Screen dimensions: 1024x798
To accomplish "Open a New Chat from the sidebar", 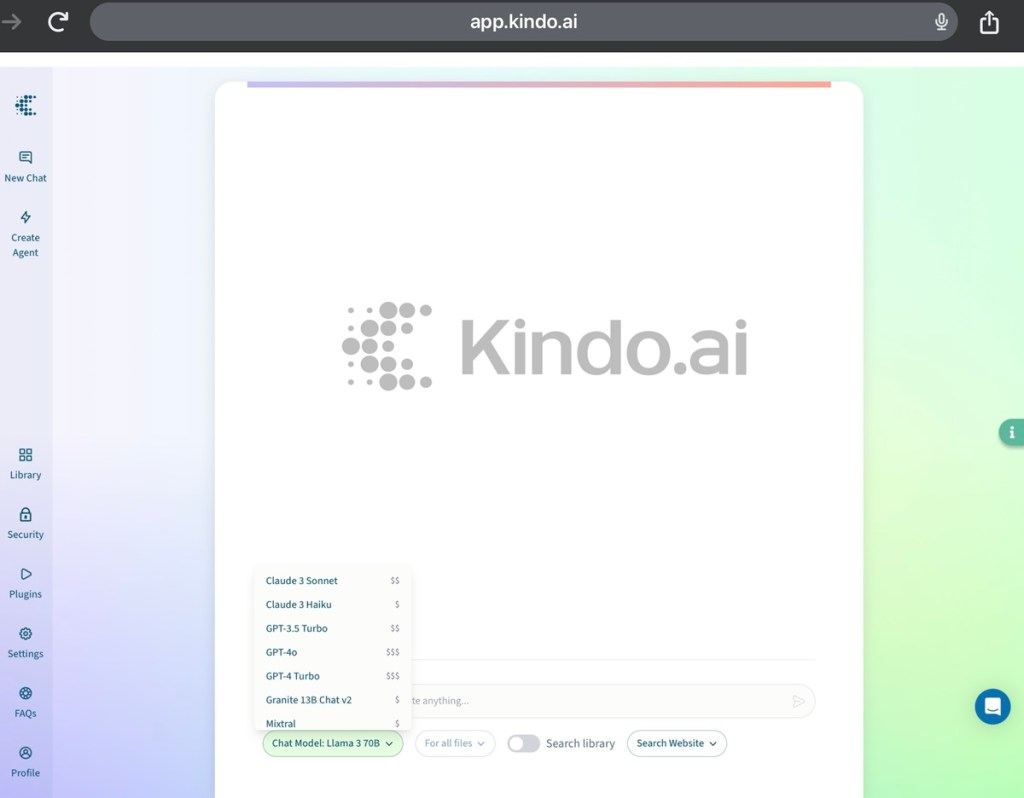I will 25,165.
